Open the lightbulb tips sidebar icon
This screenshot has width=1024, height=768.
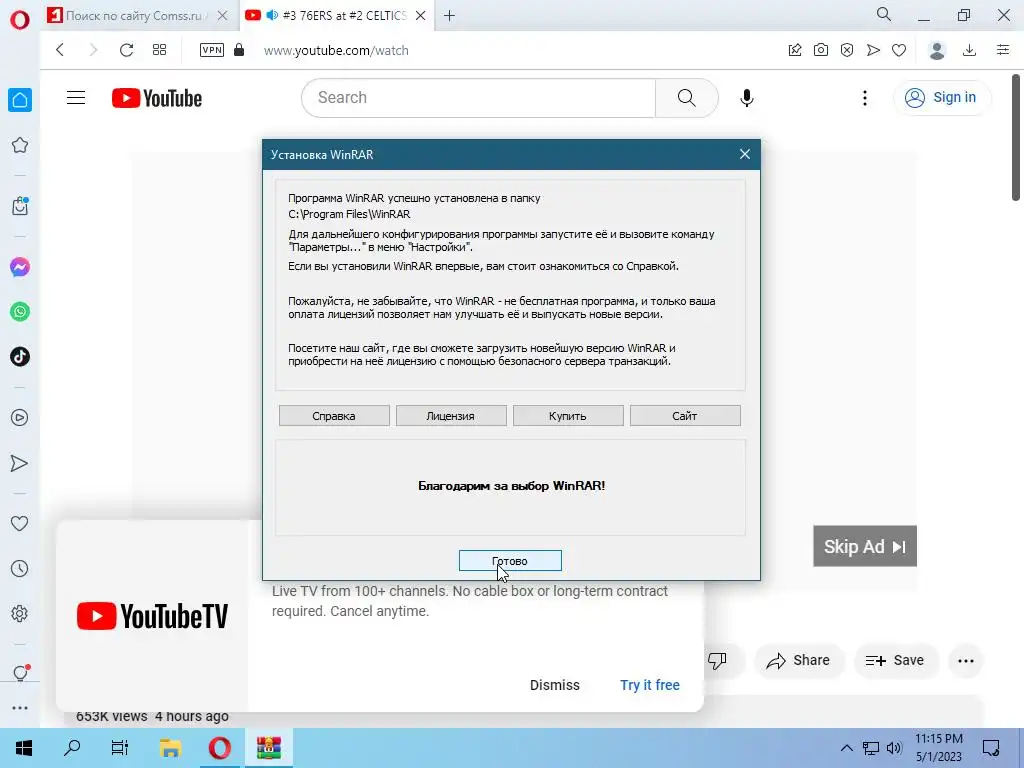(20, 673)
